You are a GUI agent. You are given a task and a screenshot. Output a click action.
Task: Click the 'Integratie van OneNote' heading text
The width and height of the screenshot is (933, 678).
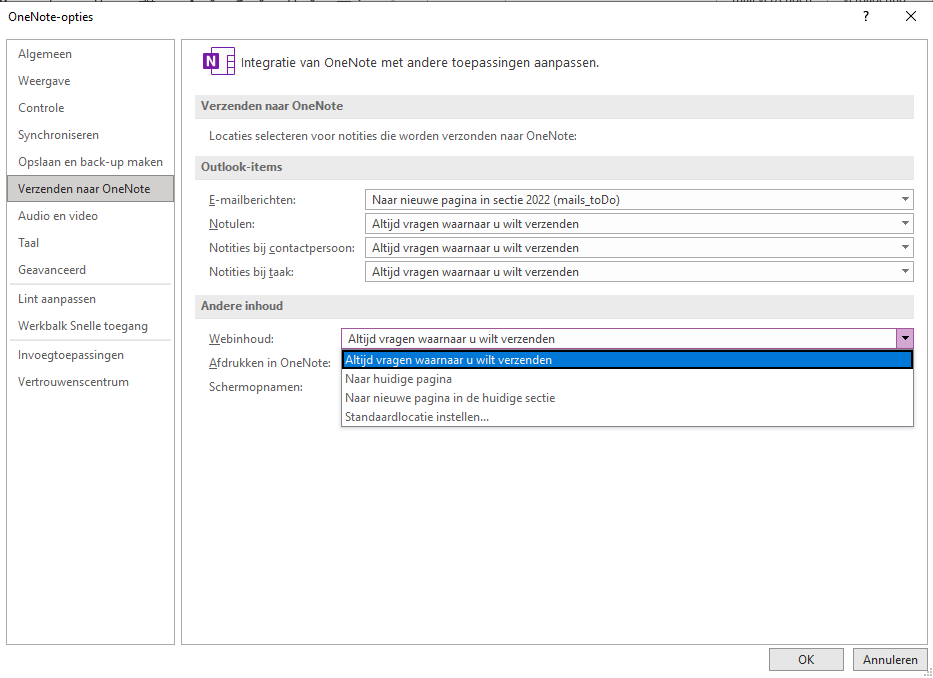[x=419, y=63]
